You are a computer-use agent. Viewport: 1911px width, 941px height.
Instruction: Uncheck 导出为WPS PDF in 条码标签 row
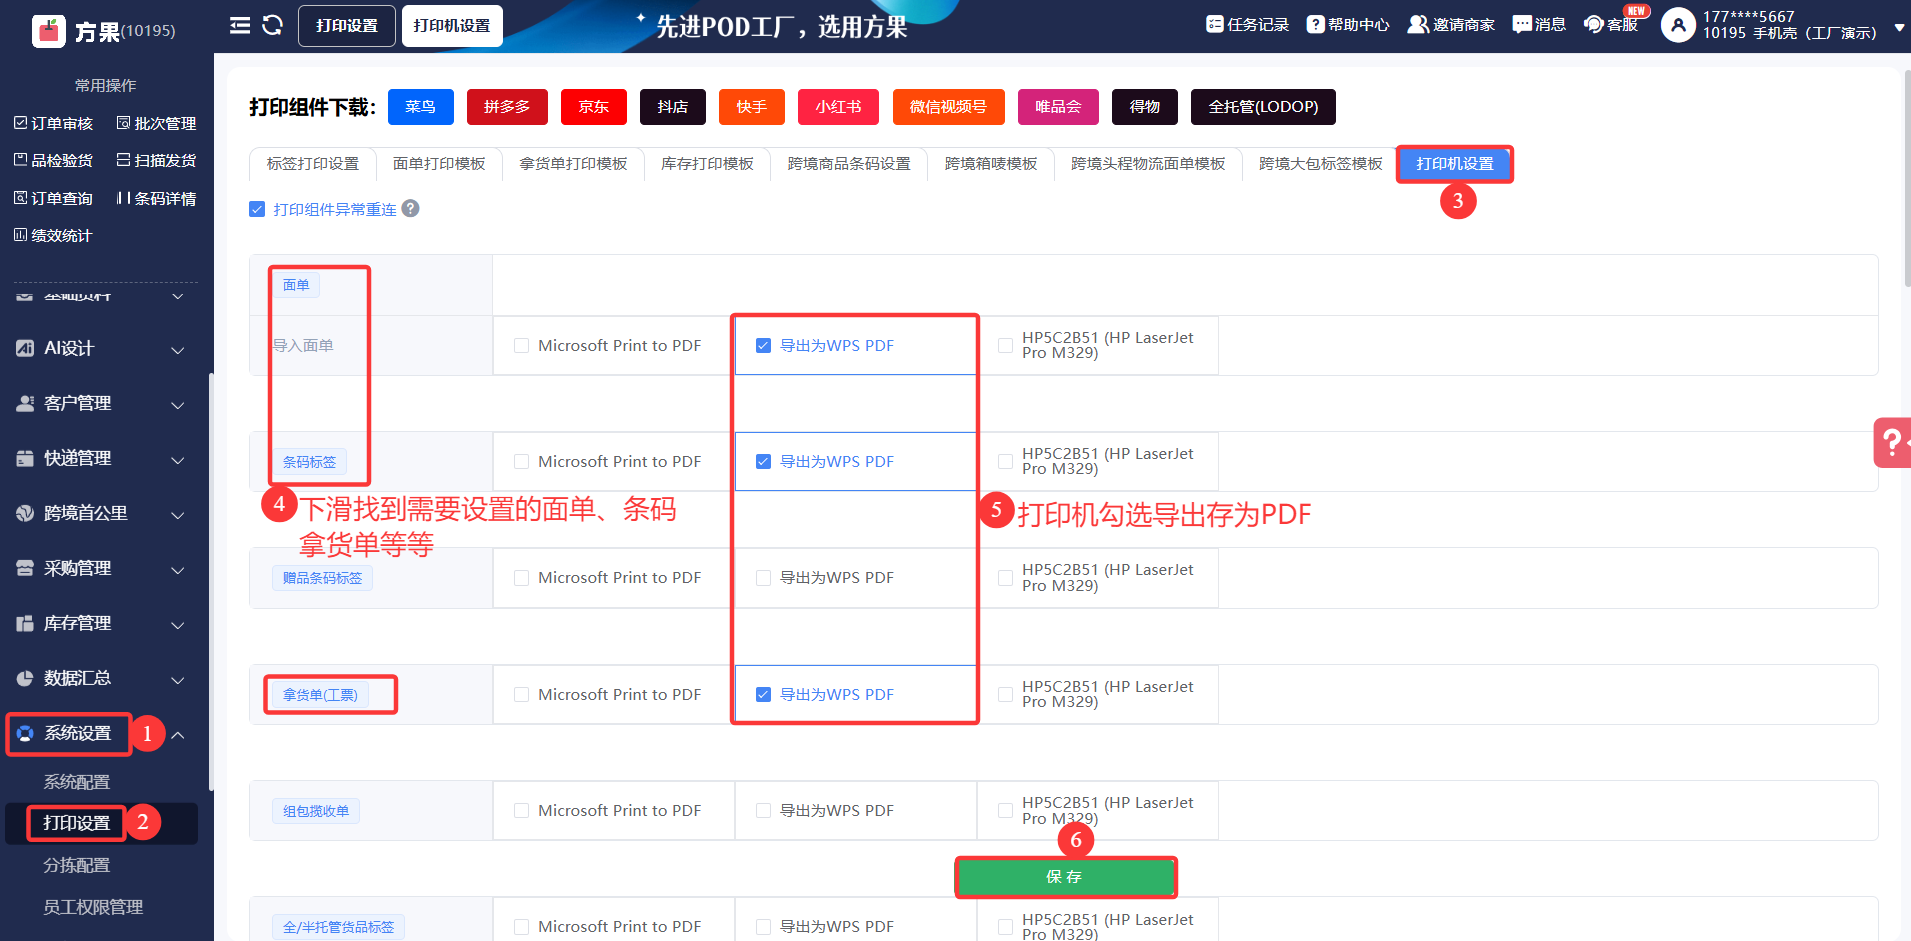pyautogui.click(x=763, y=462)
